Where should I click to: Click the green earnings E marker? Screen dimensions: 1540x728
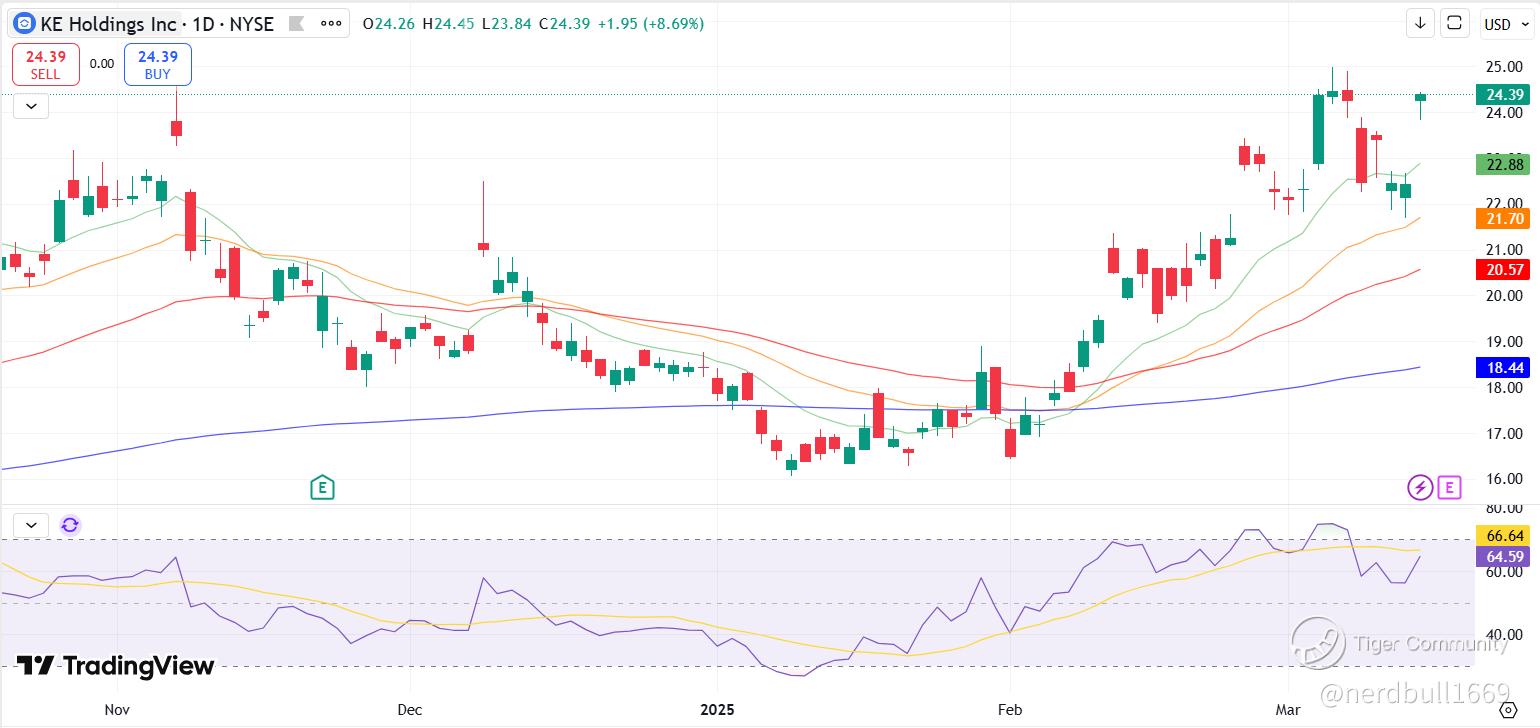[x=322, y=488]
